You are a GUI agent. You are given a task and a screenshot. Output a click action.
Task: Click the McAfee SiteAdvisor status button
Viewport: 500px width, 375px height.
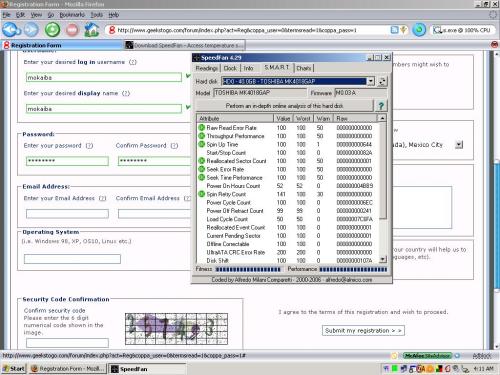[x=427, y=356]
